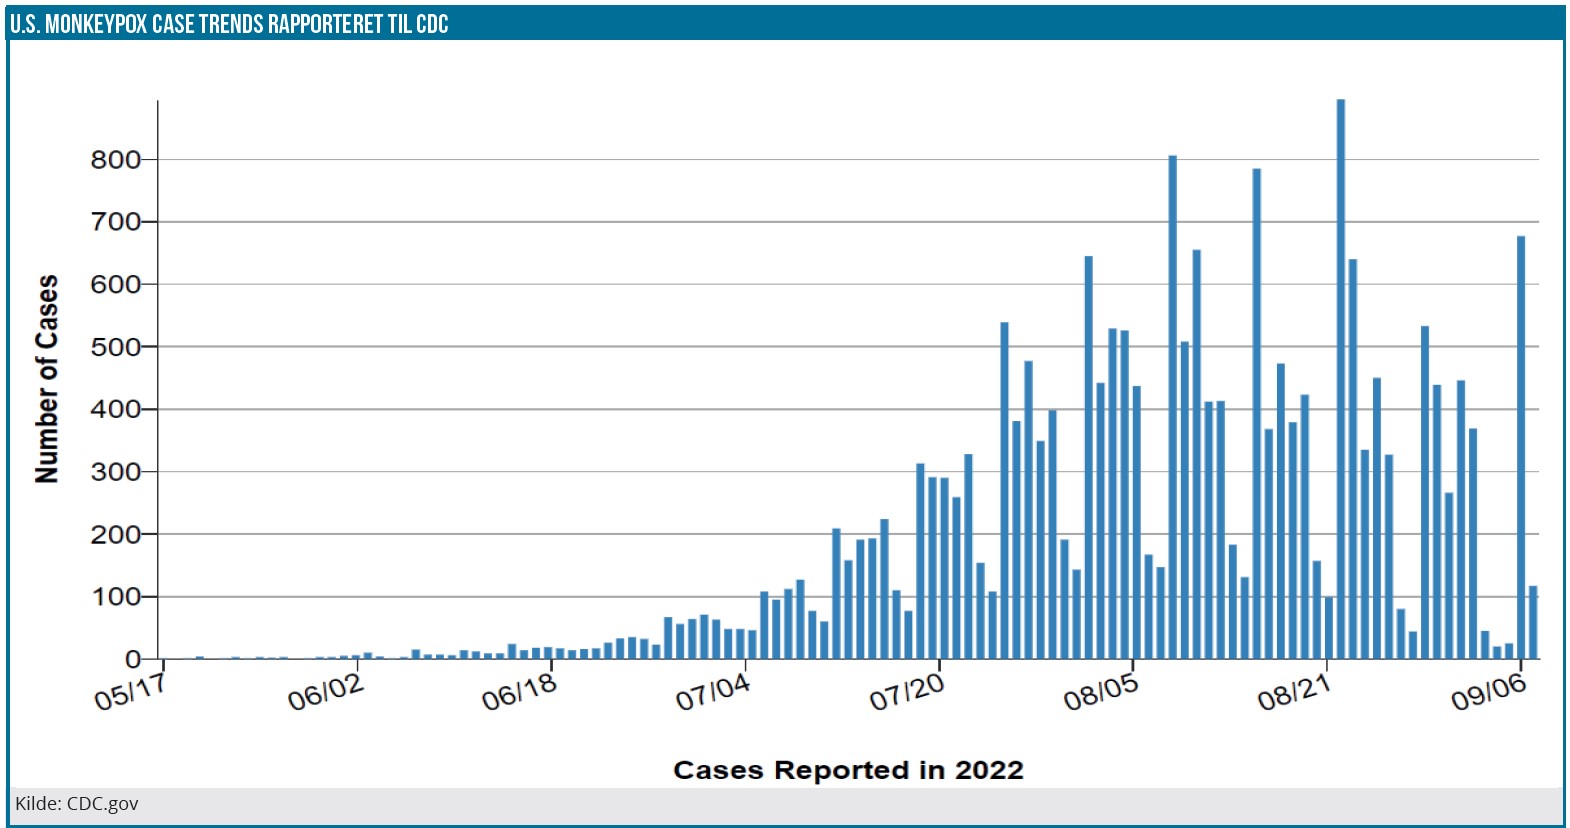Click the 09/06 date label

point(1488,692)
